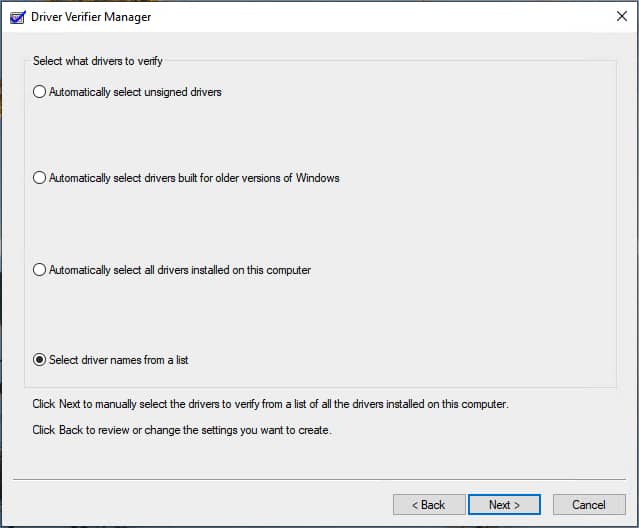Click the 'Select what drivers to verify' group label
639x528 pixels.
click(x=98, y=61)
